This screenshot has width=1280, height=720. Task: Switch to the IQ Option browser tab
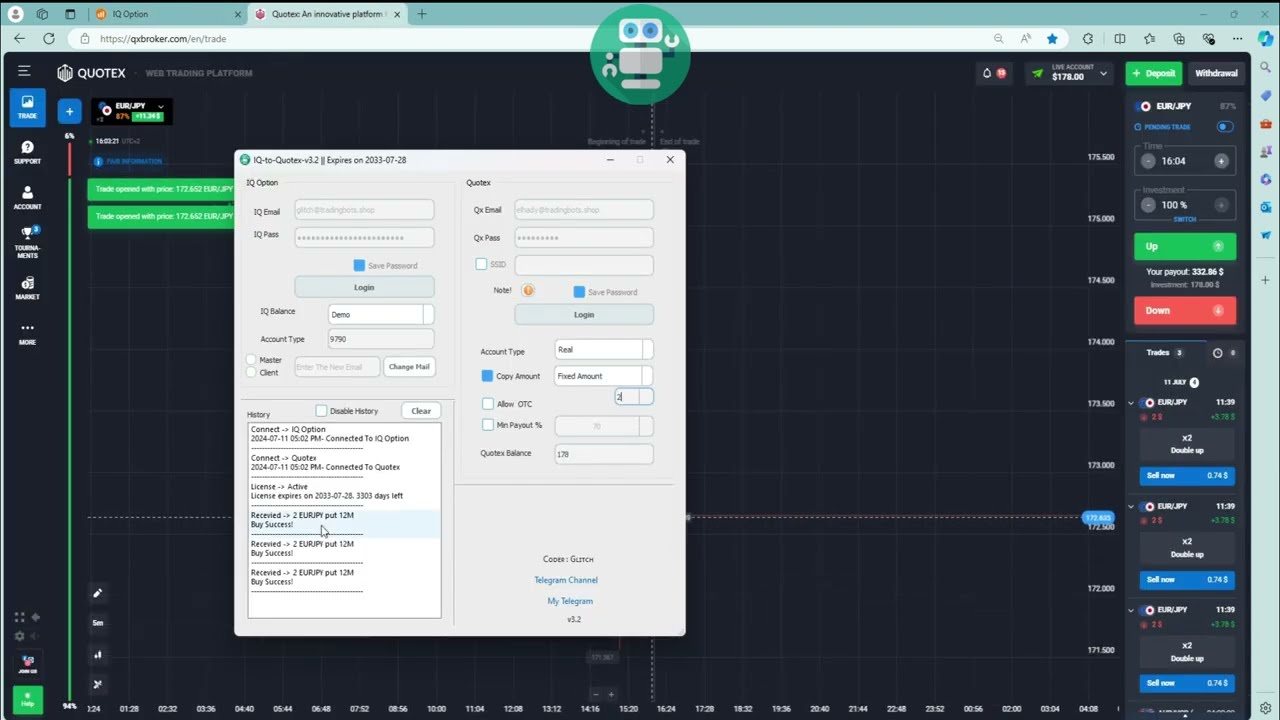[167, 14]
